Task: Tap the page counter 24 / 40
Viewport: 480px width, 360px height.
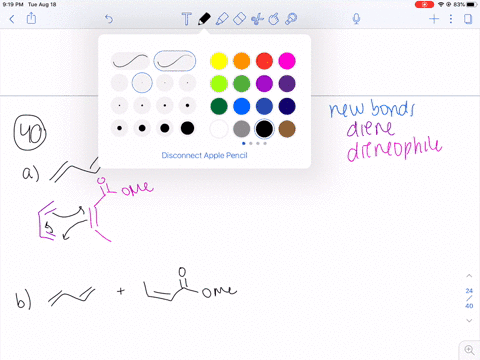Action: pos(469,298)
